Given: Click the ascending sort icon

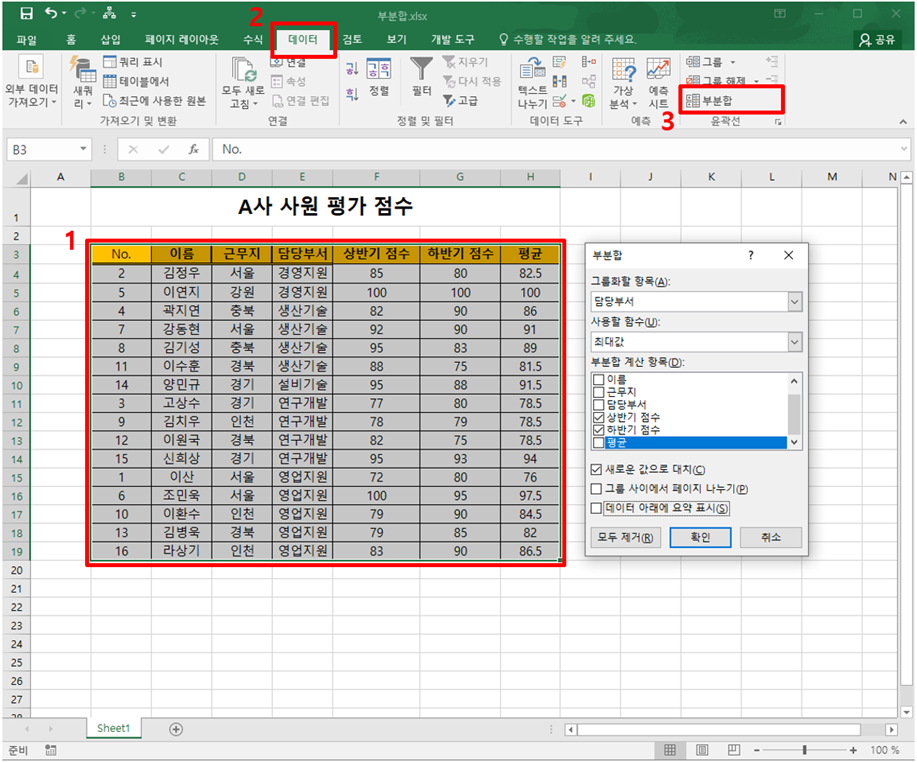Looking at the screenshot, I should (x=351, y=69).
